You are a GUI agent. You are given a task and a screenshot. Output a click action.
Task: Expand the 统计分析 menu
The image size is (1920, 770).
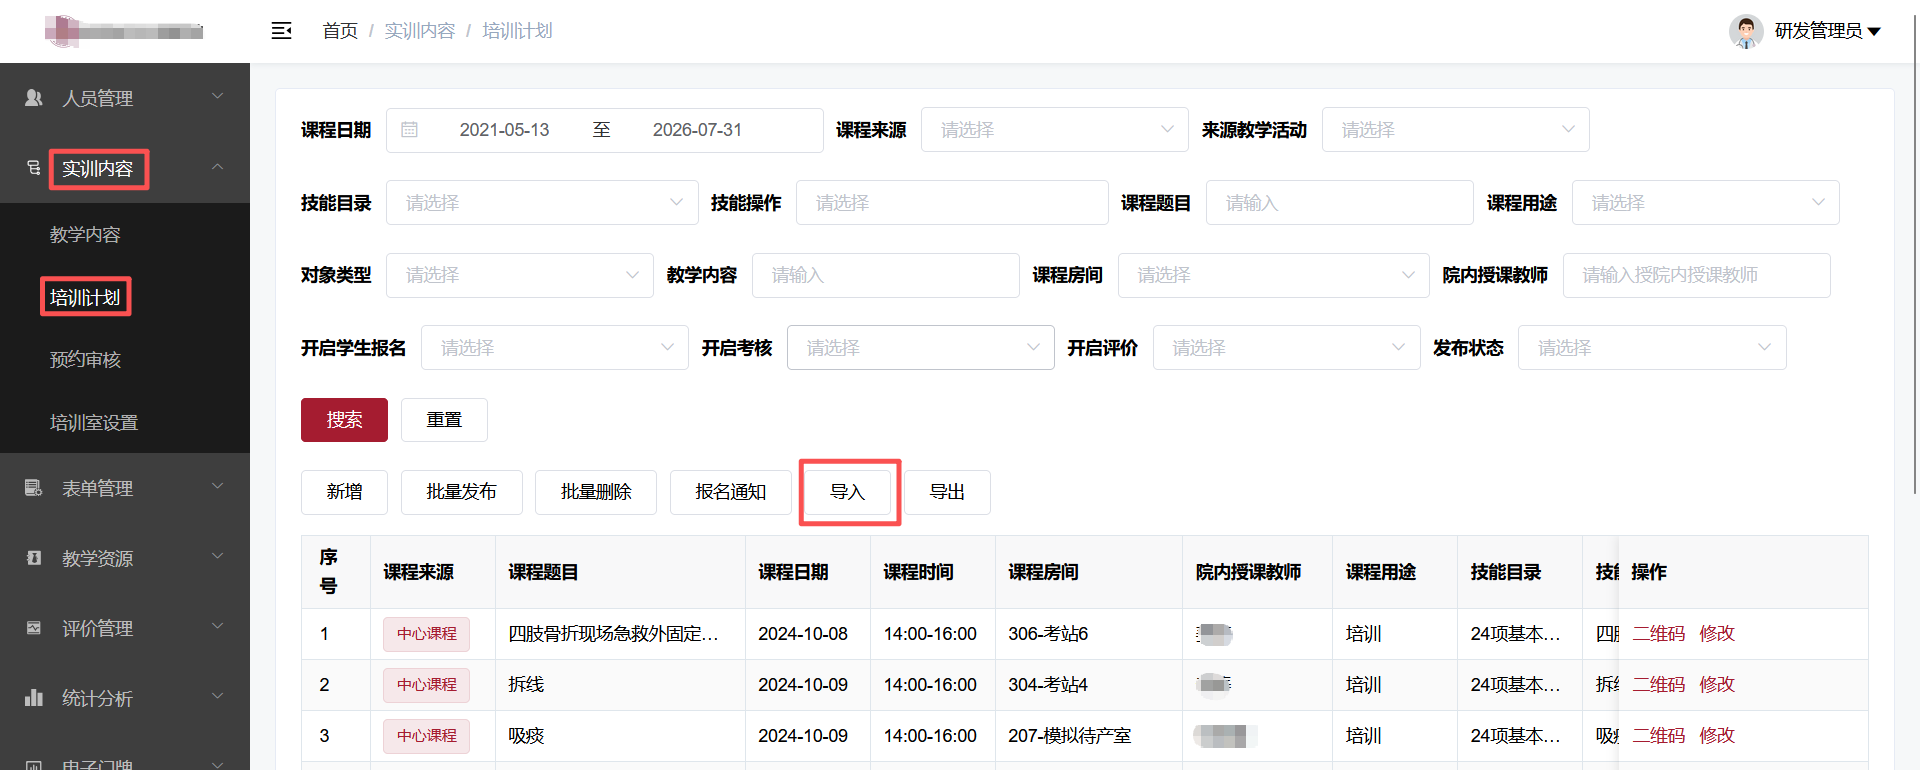coord(125,698)
